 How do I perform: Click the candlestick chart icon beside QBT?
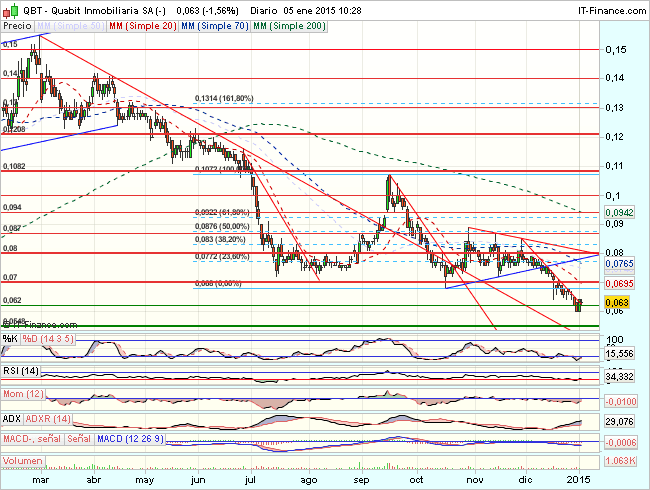11,11
